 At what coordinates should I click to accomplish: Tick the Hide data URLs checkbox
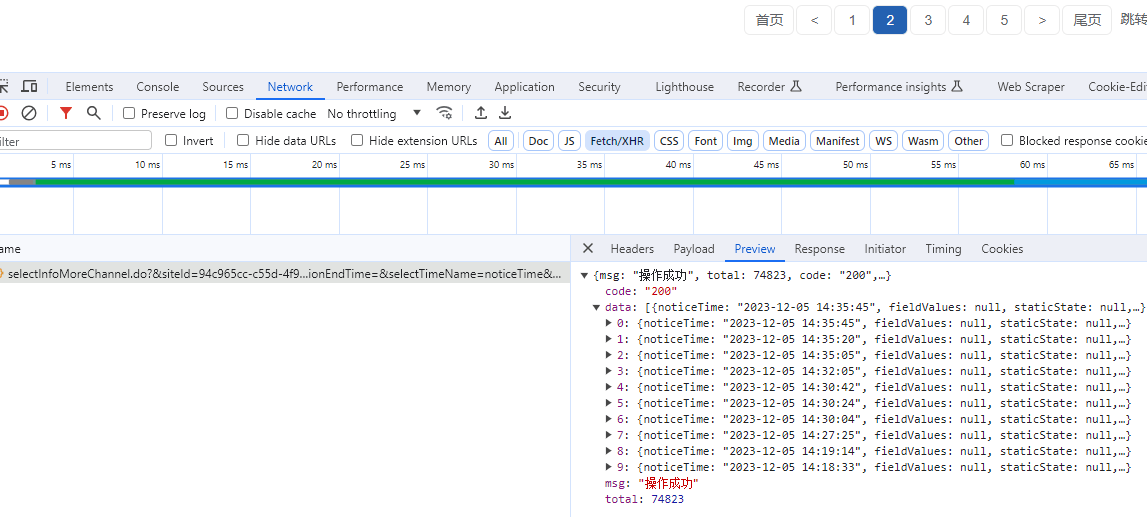(243, 141)
